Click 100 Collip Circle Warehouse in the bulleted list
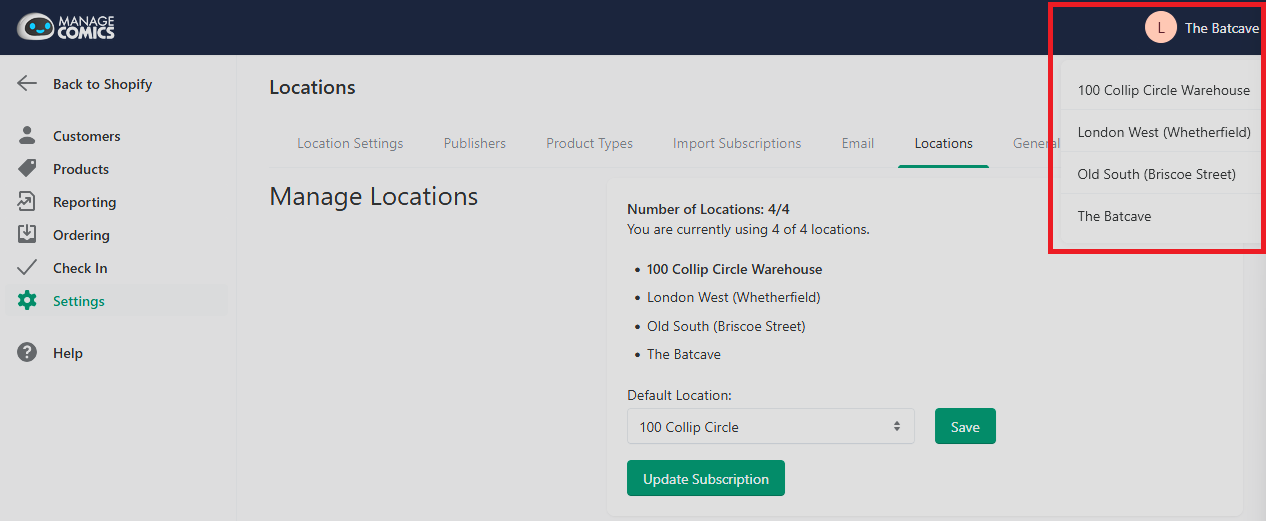 734,269
